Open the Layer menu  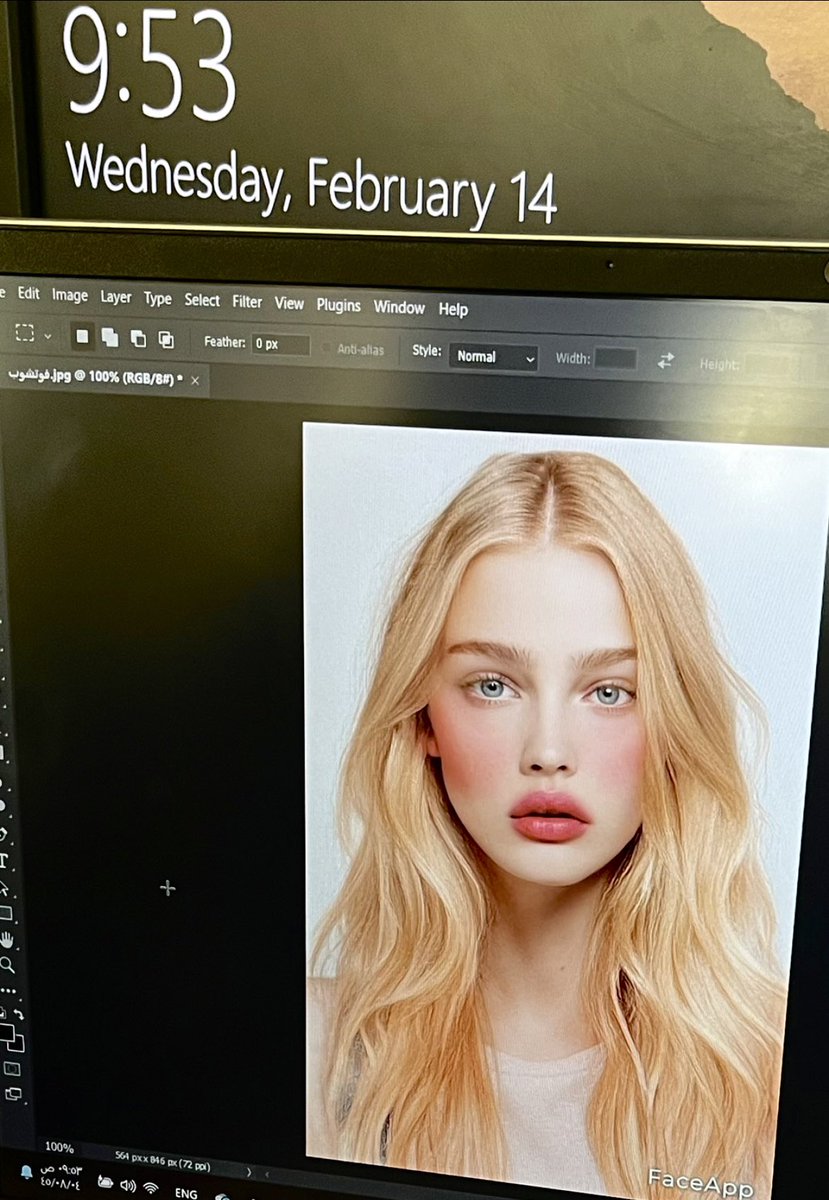pyautogui.click(x=116, y=297)
